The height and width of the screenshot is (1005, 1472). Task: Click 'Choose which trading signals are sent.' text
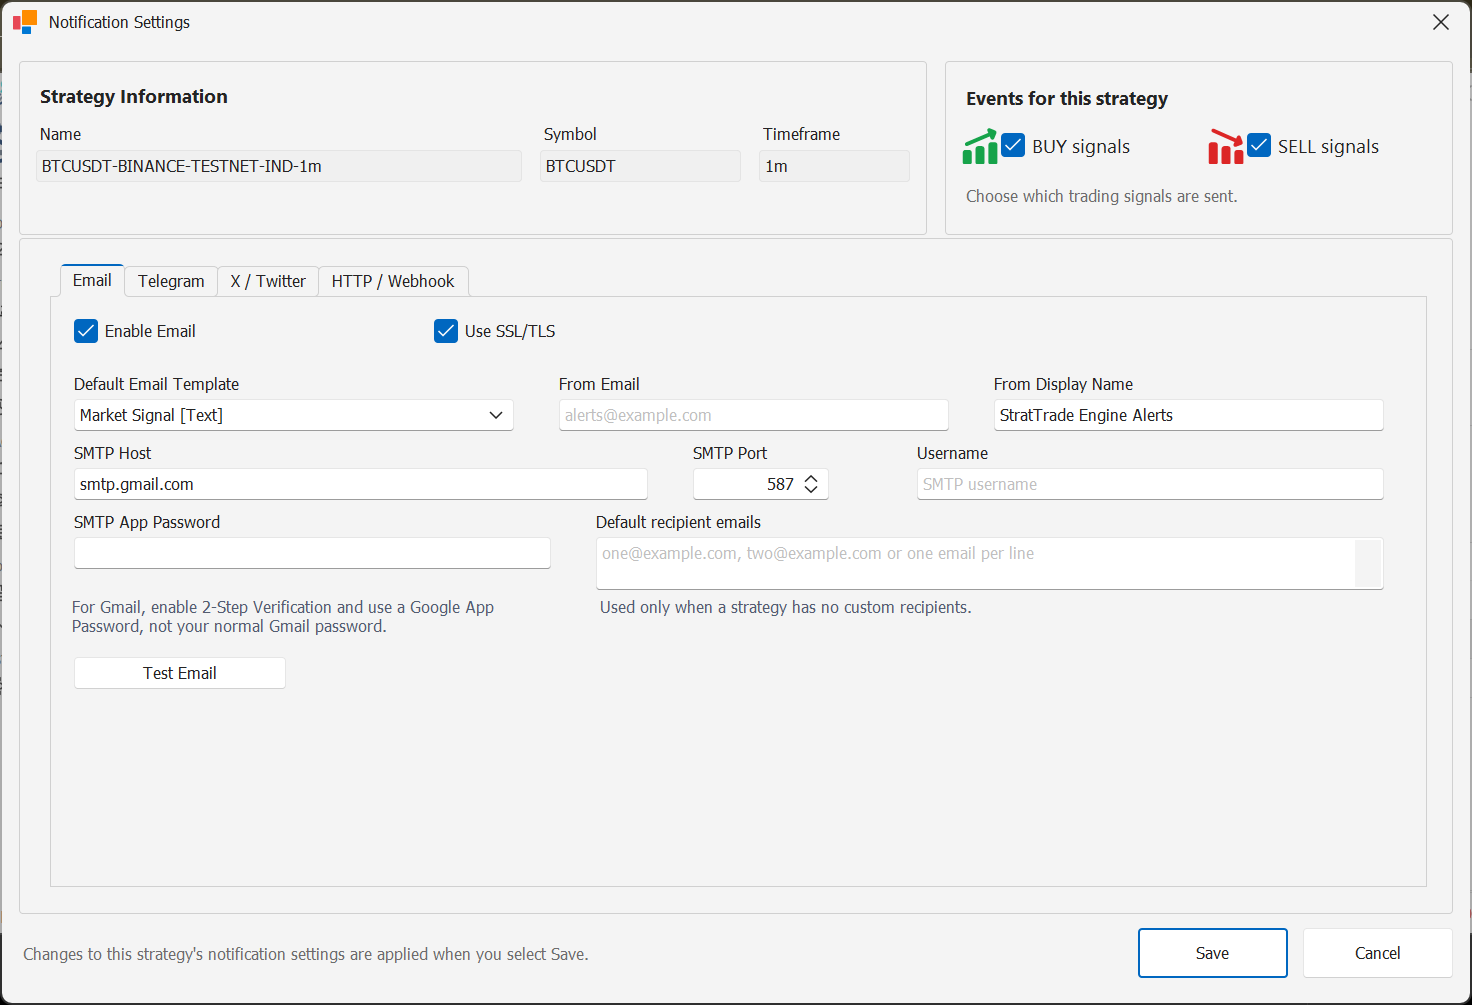tap(1102, 196)
